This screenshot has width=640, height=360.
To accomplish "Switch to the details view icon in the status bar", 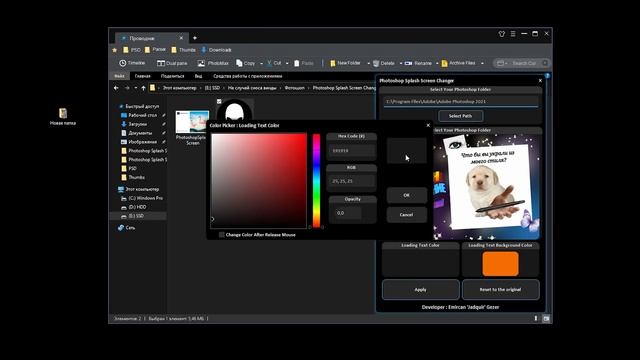I will tap(536, 318).
